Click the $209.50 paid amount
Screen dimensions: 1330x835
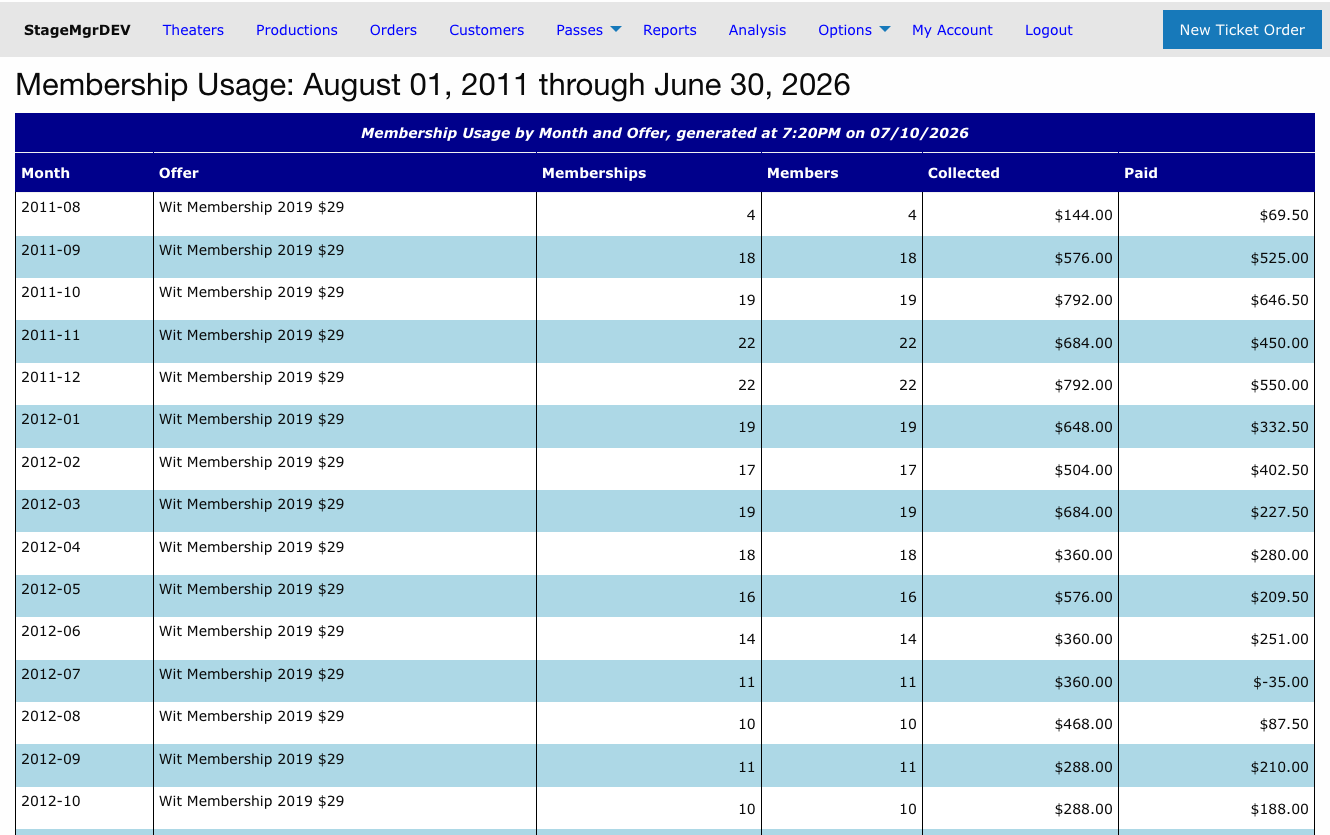click(x=1279, y=597)
